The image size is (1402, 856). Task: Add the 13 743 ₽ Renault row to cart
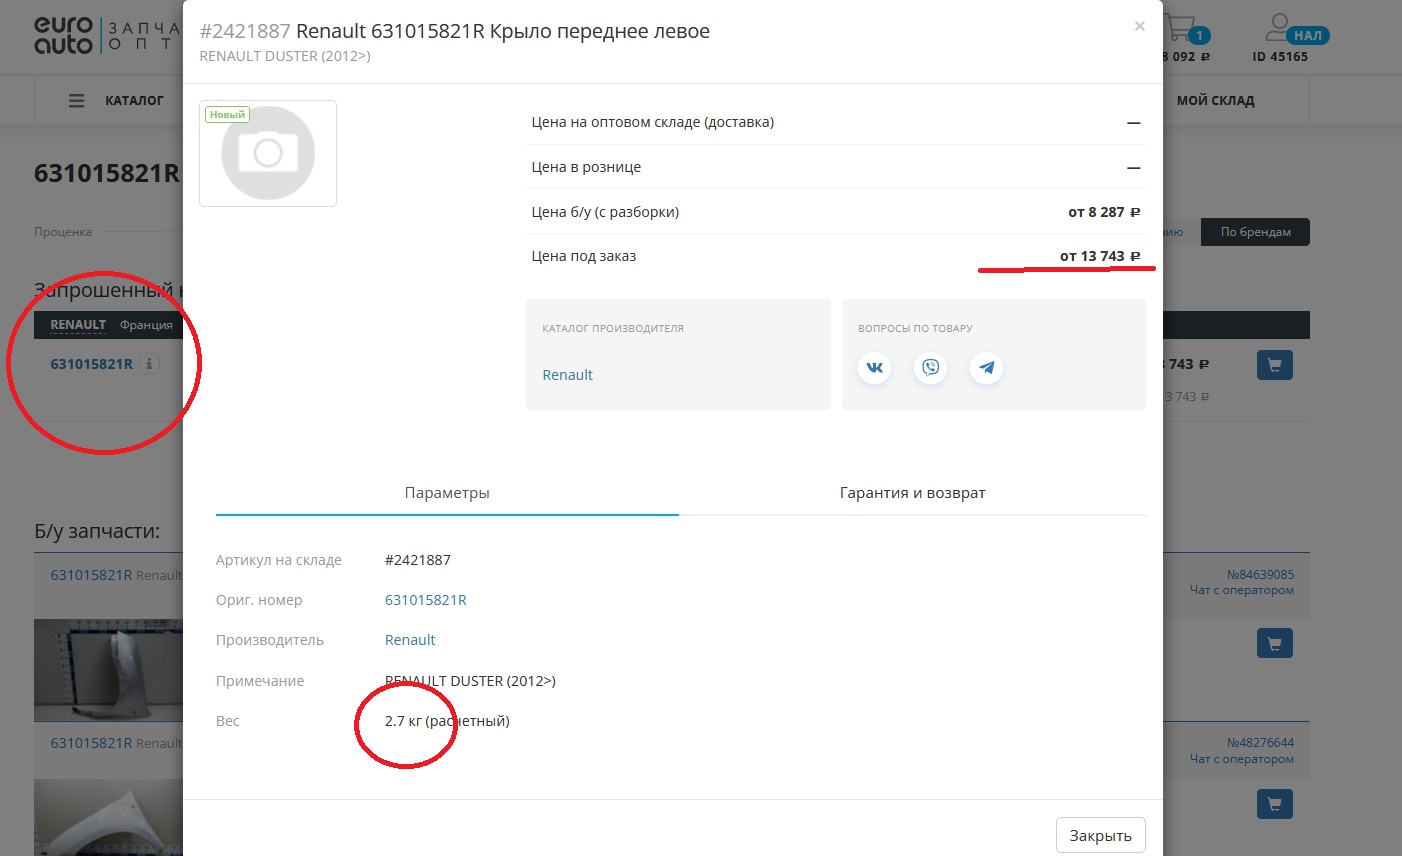coord(1274,365)
